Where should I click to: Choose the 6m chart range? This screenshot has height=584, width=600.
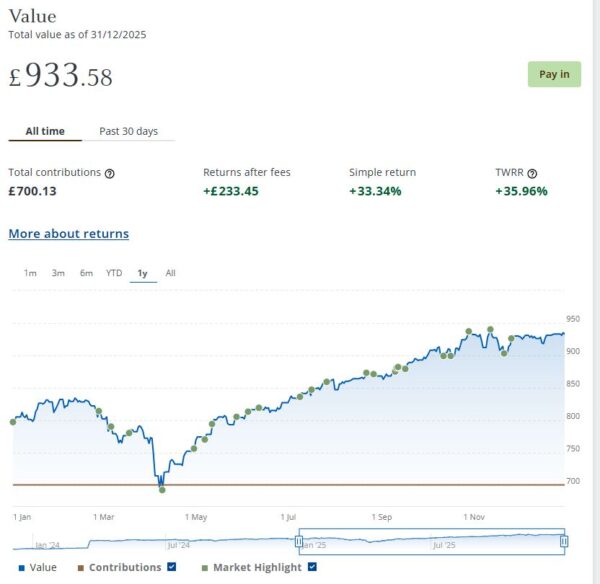(x=87, y=273)
